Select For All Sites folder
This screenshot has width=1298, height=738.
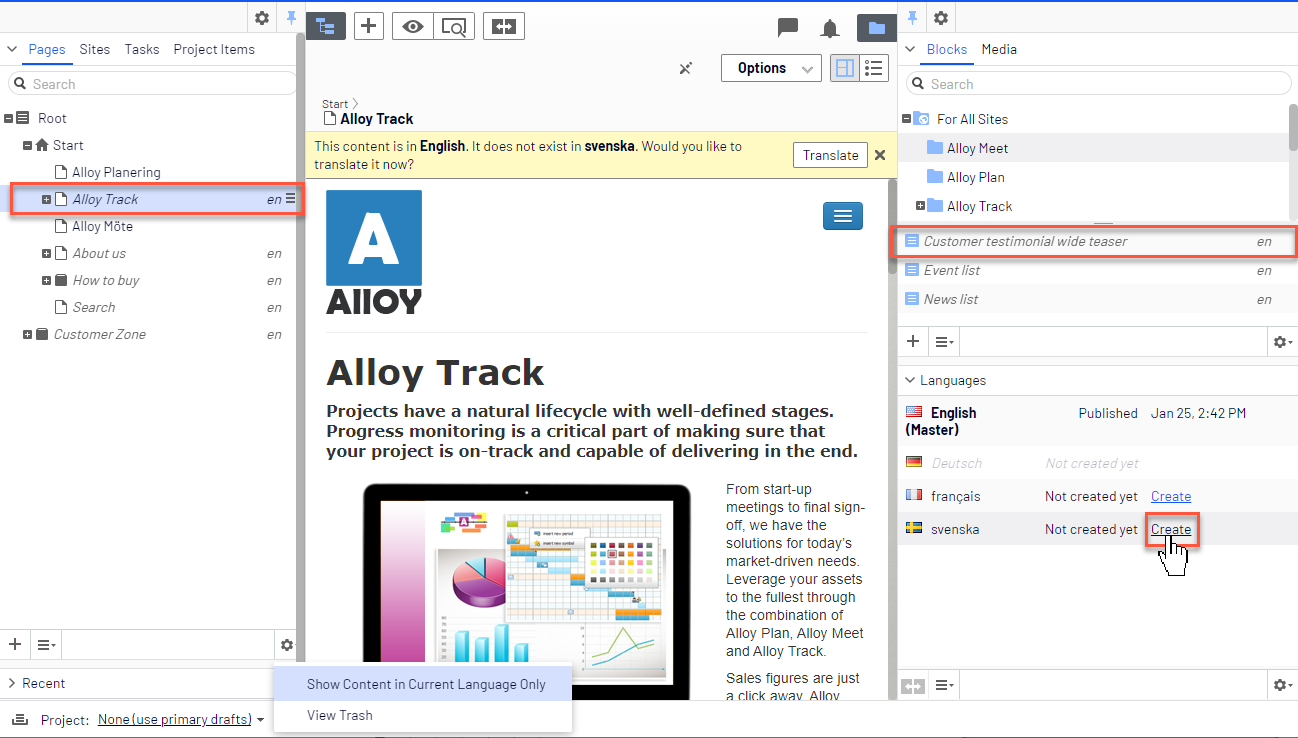click(972, 119)
